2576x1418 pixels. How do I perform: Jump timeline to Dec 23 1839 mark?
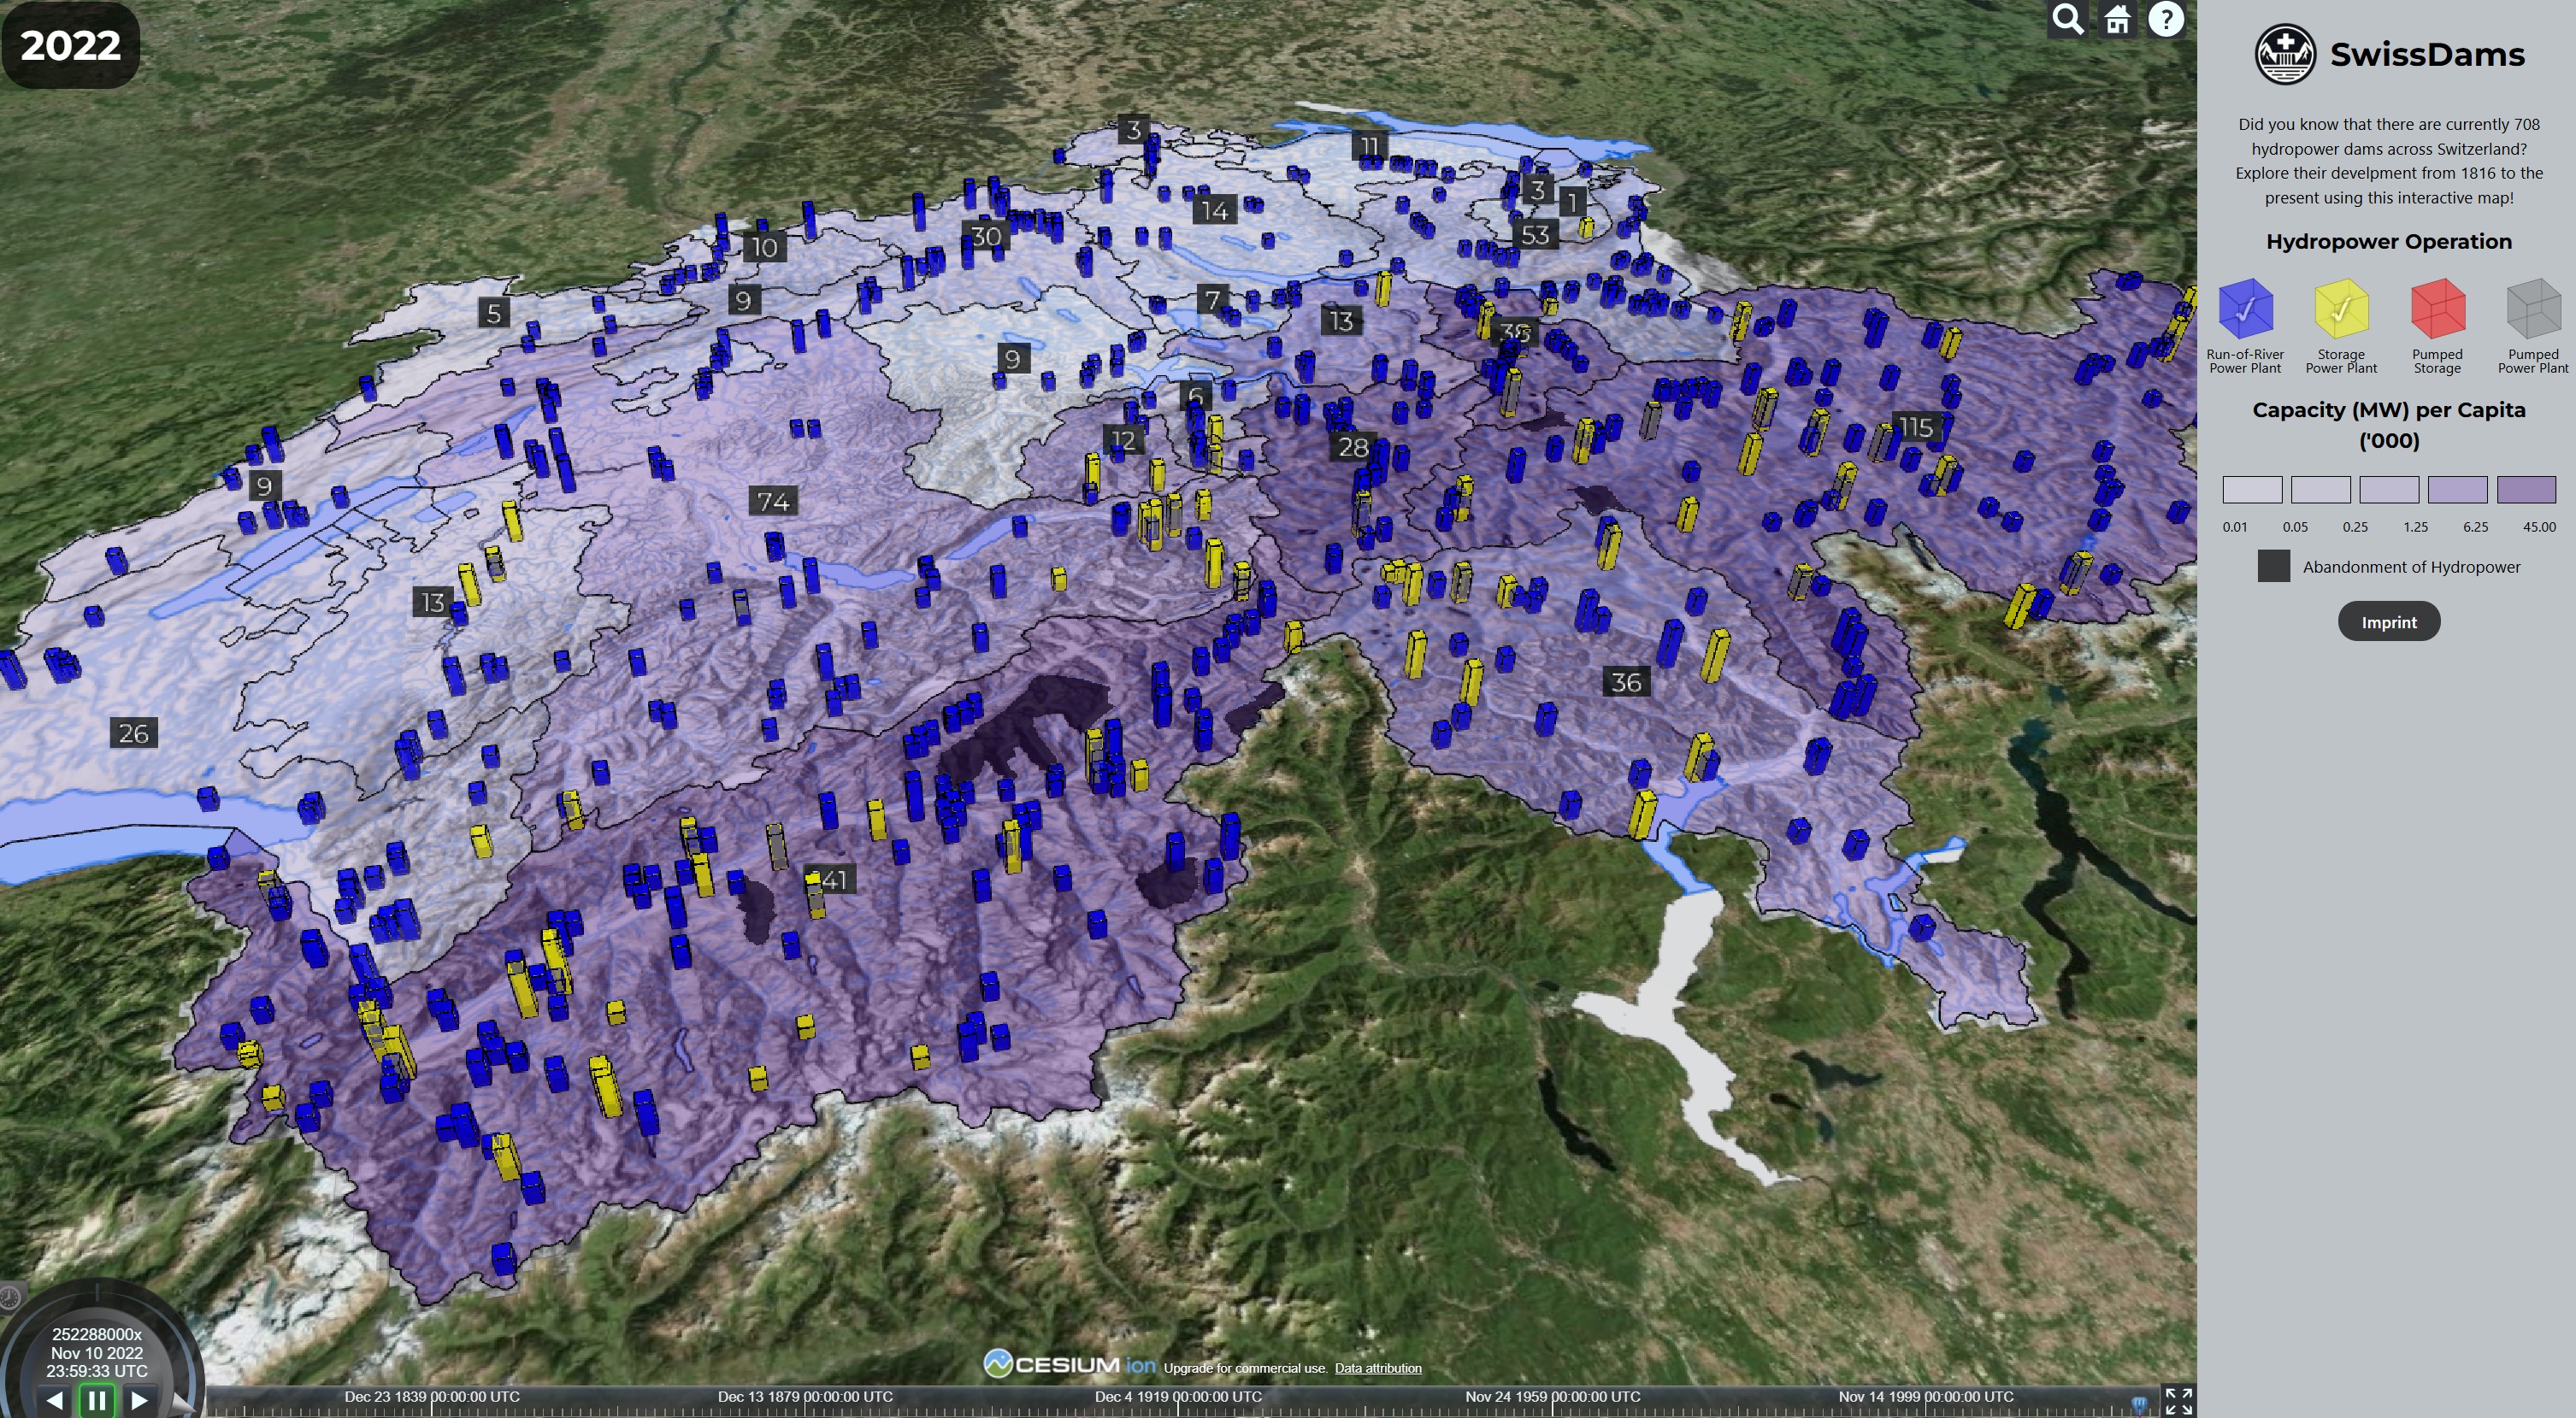coord(432,1397)
